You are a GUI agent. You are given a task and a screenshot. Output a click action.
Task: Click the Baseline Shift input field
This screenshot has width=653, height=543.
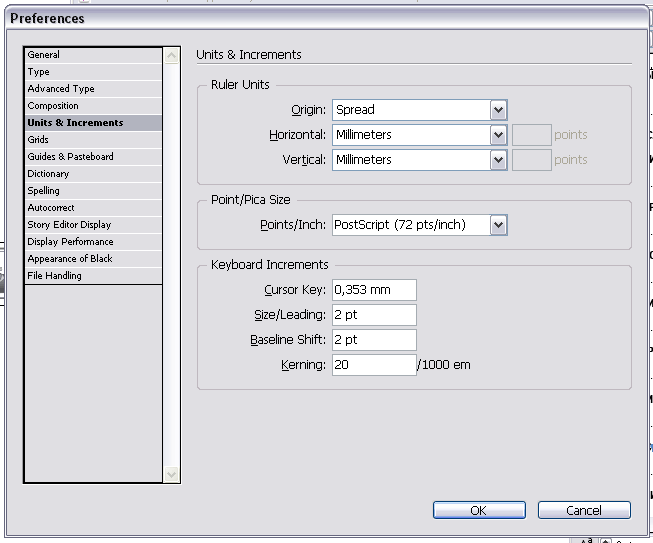point(374,340)
